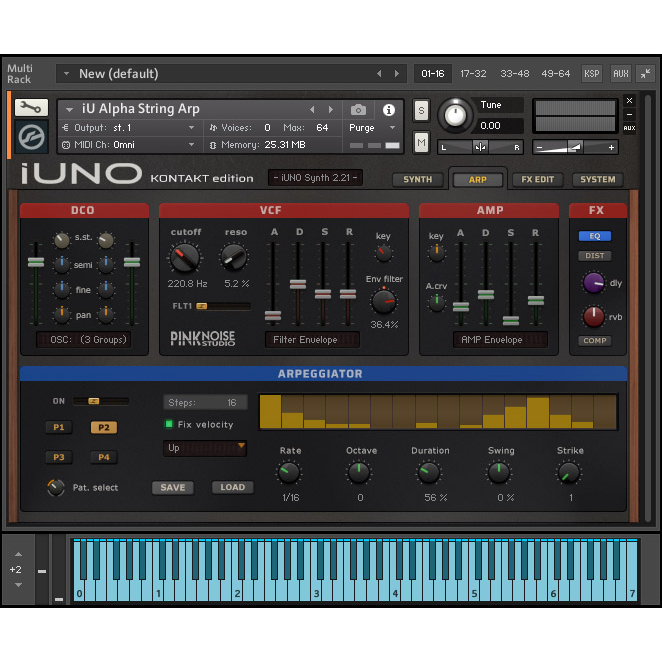Screen dimensions: 662x662
Task: Switch to the ARP tab
Action: pos(478,179)
